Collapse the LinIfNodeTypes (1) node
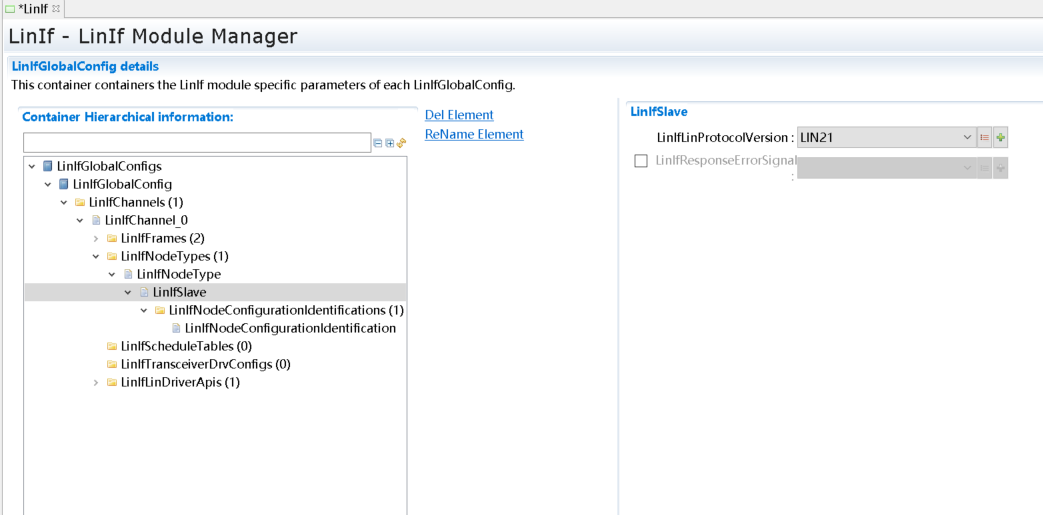 click(96, 256)
